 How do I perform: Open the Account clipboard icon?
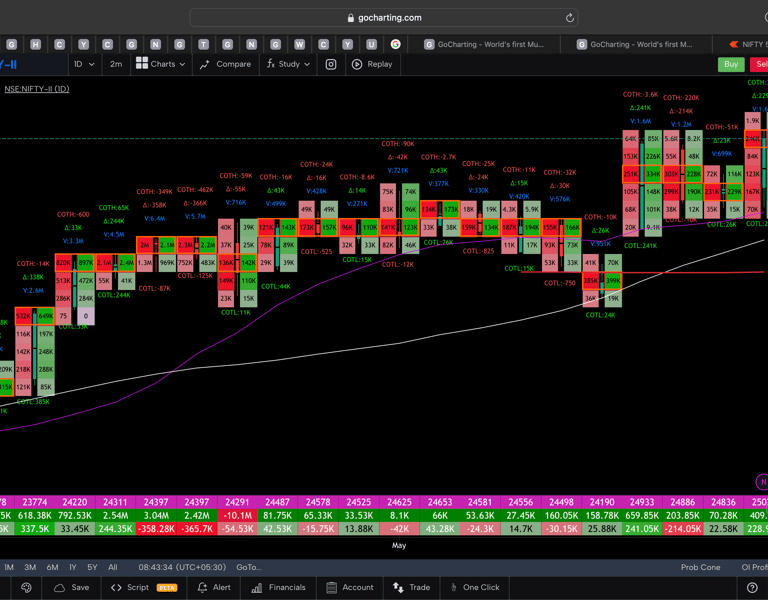[332, 587]
